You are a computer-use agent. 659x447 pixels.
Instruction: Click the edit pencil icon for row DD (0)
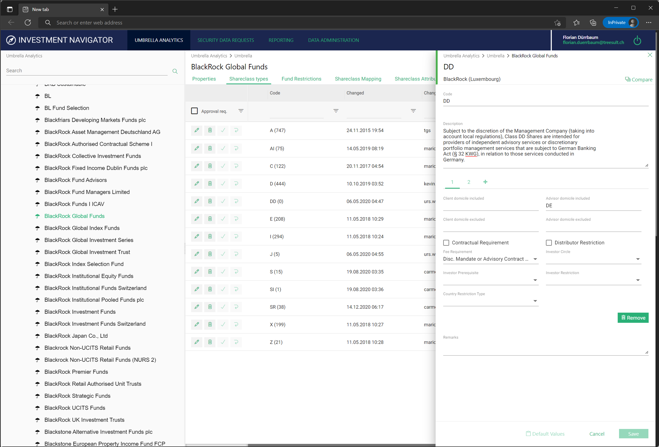196,201
